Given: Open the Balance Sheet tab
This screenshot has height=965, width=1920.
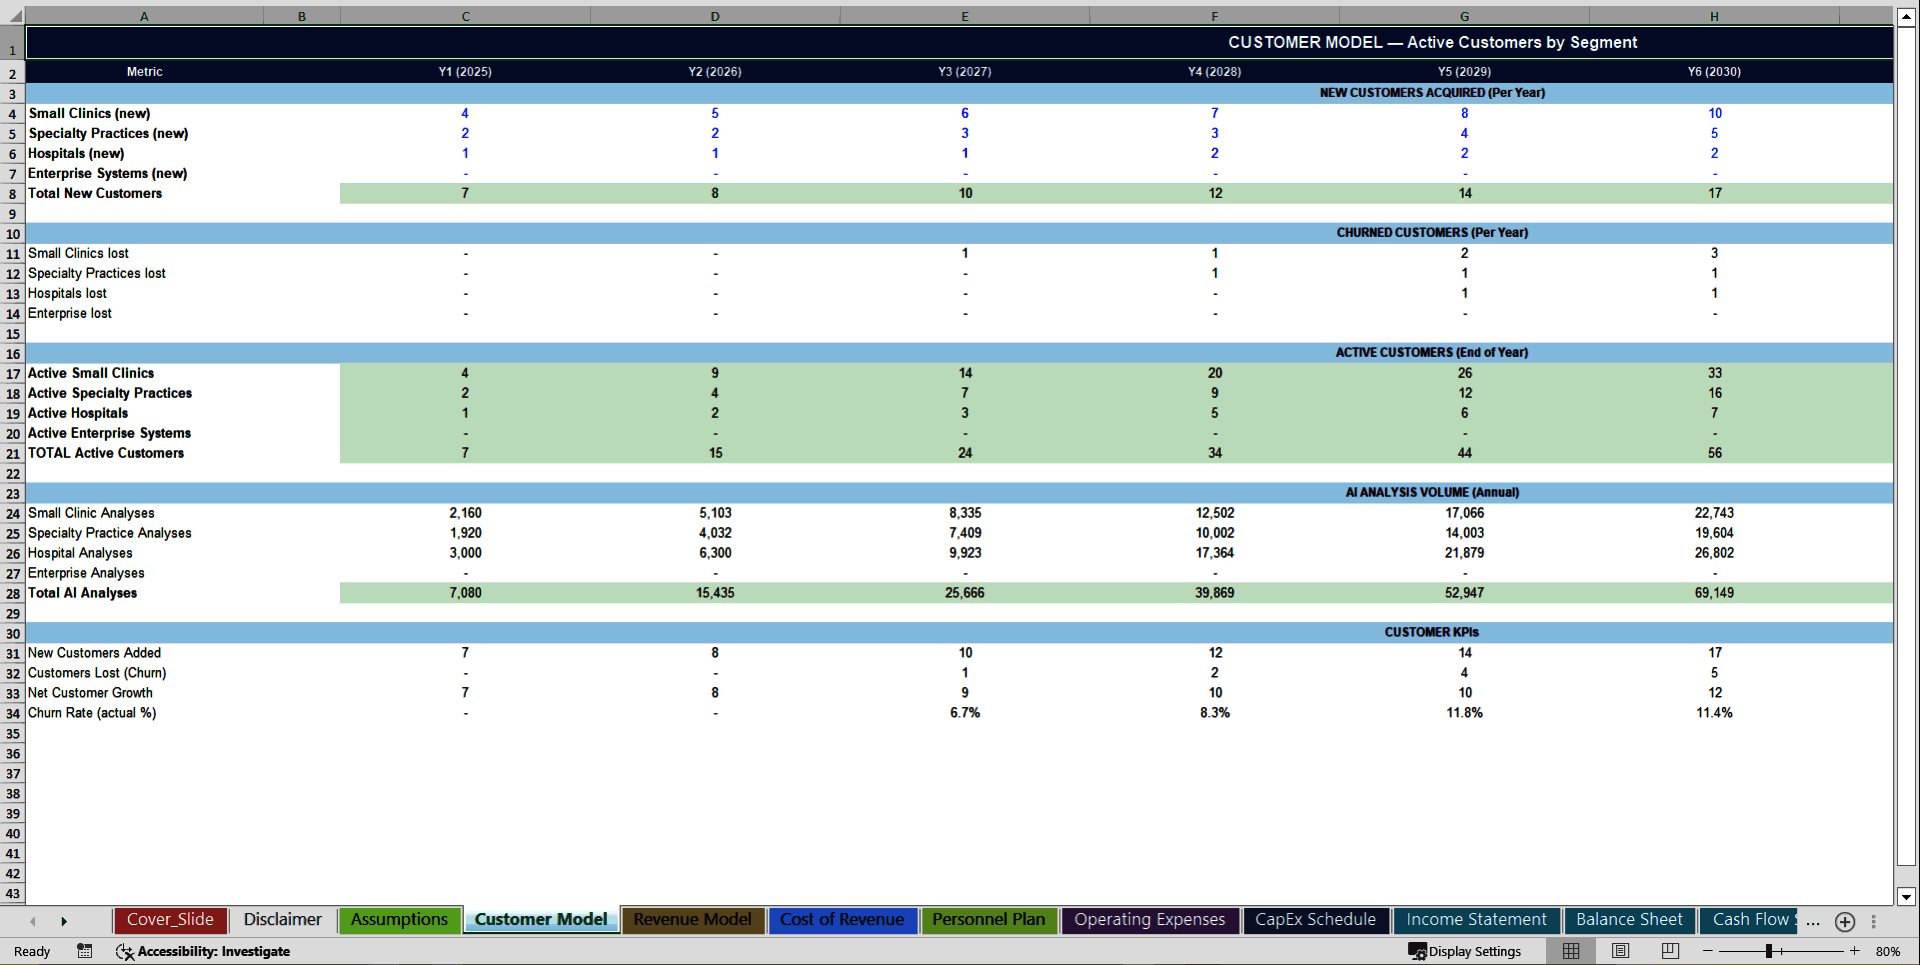Looking at the screenshot, I should coord(1629,920).
